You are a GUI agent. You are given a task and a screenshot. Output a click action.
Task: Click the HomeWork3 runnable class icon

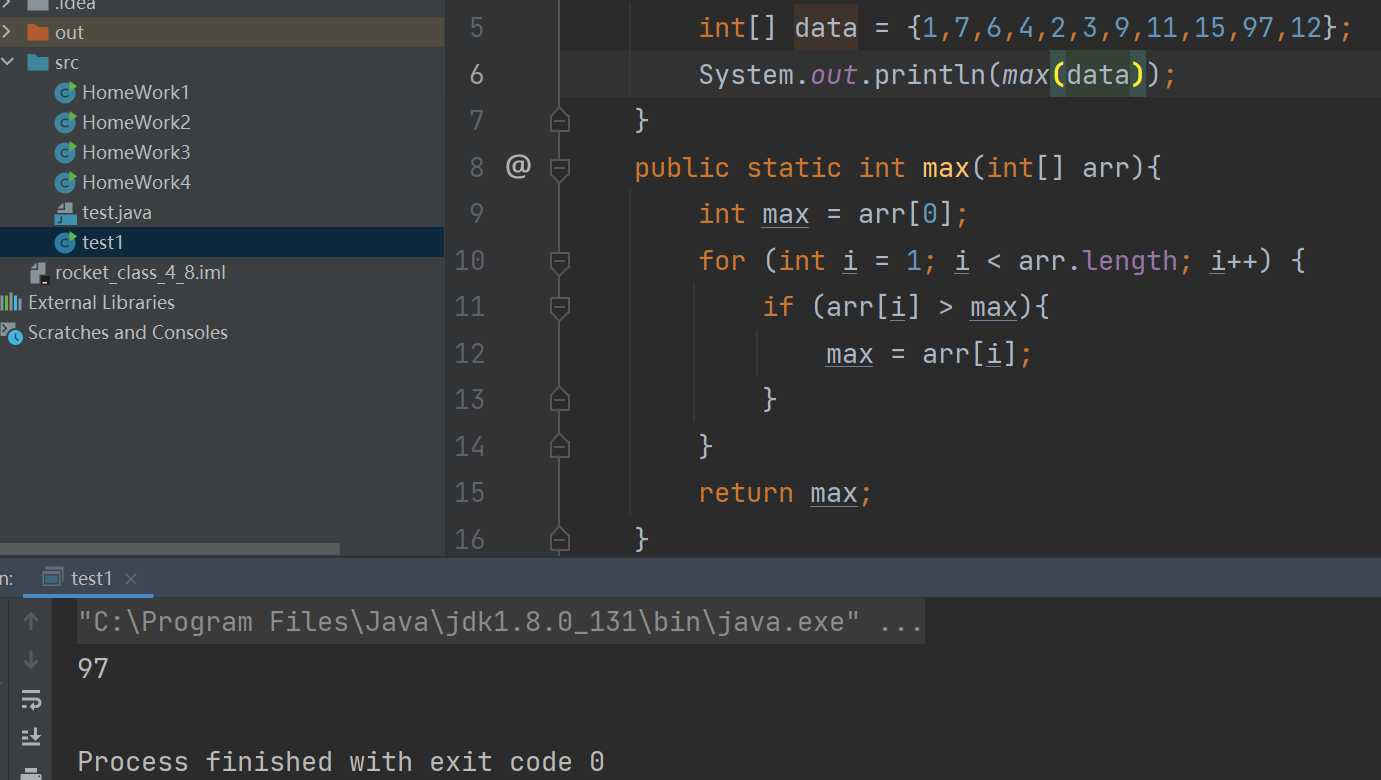pos(66,152)
